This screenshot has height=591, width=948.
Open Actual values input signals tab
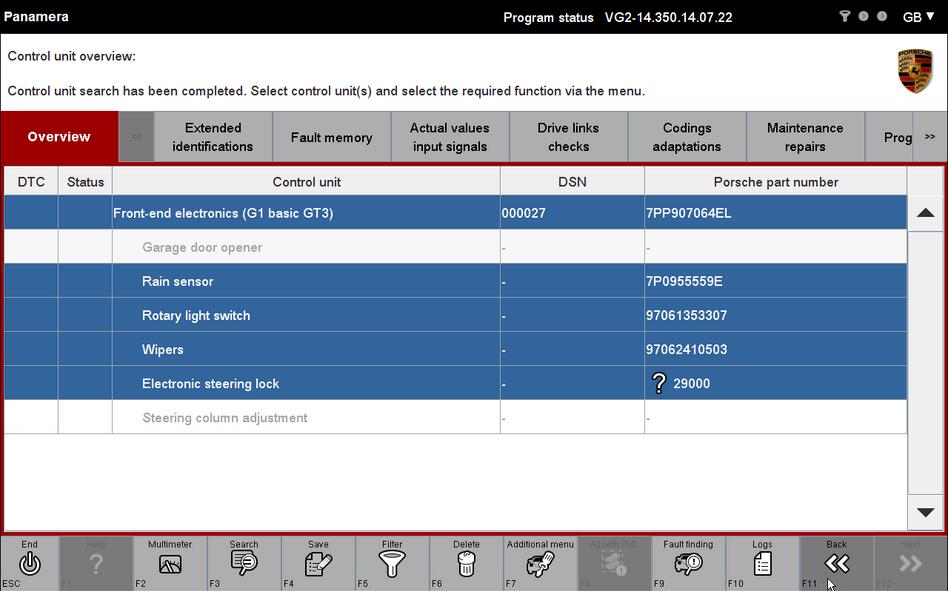click(450, 137)
